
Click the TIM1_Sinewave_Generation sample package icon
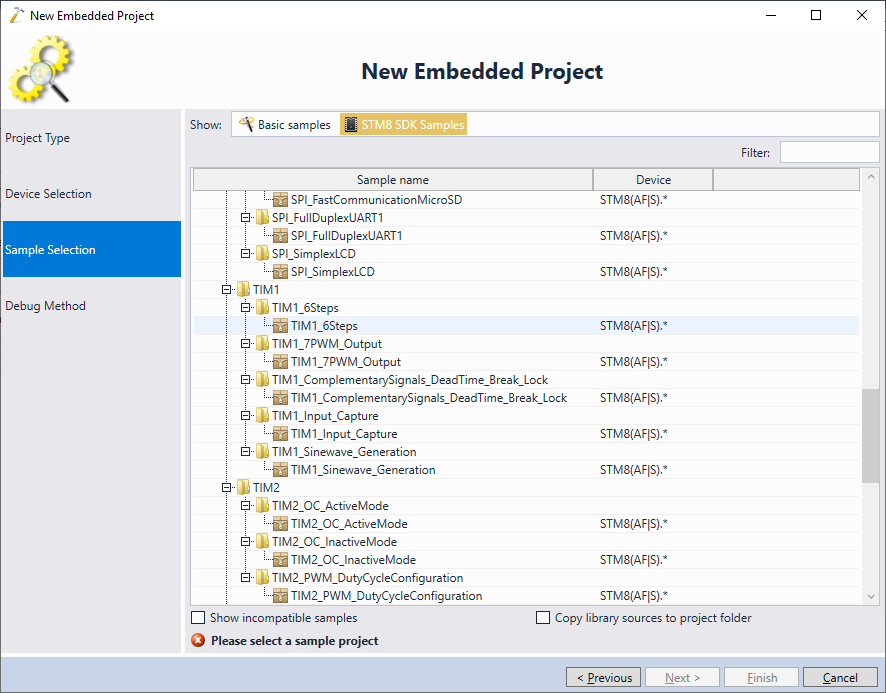pos(280,470)
